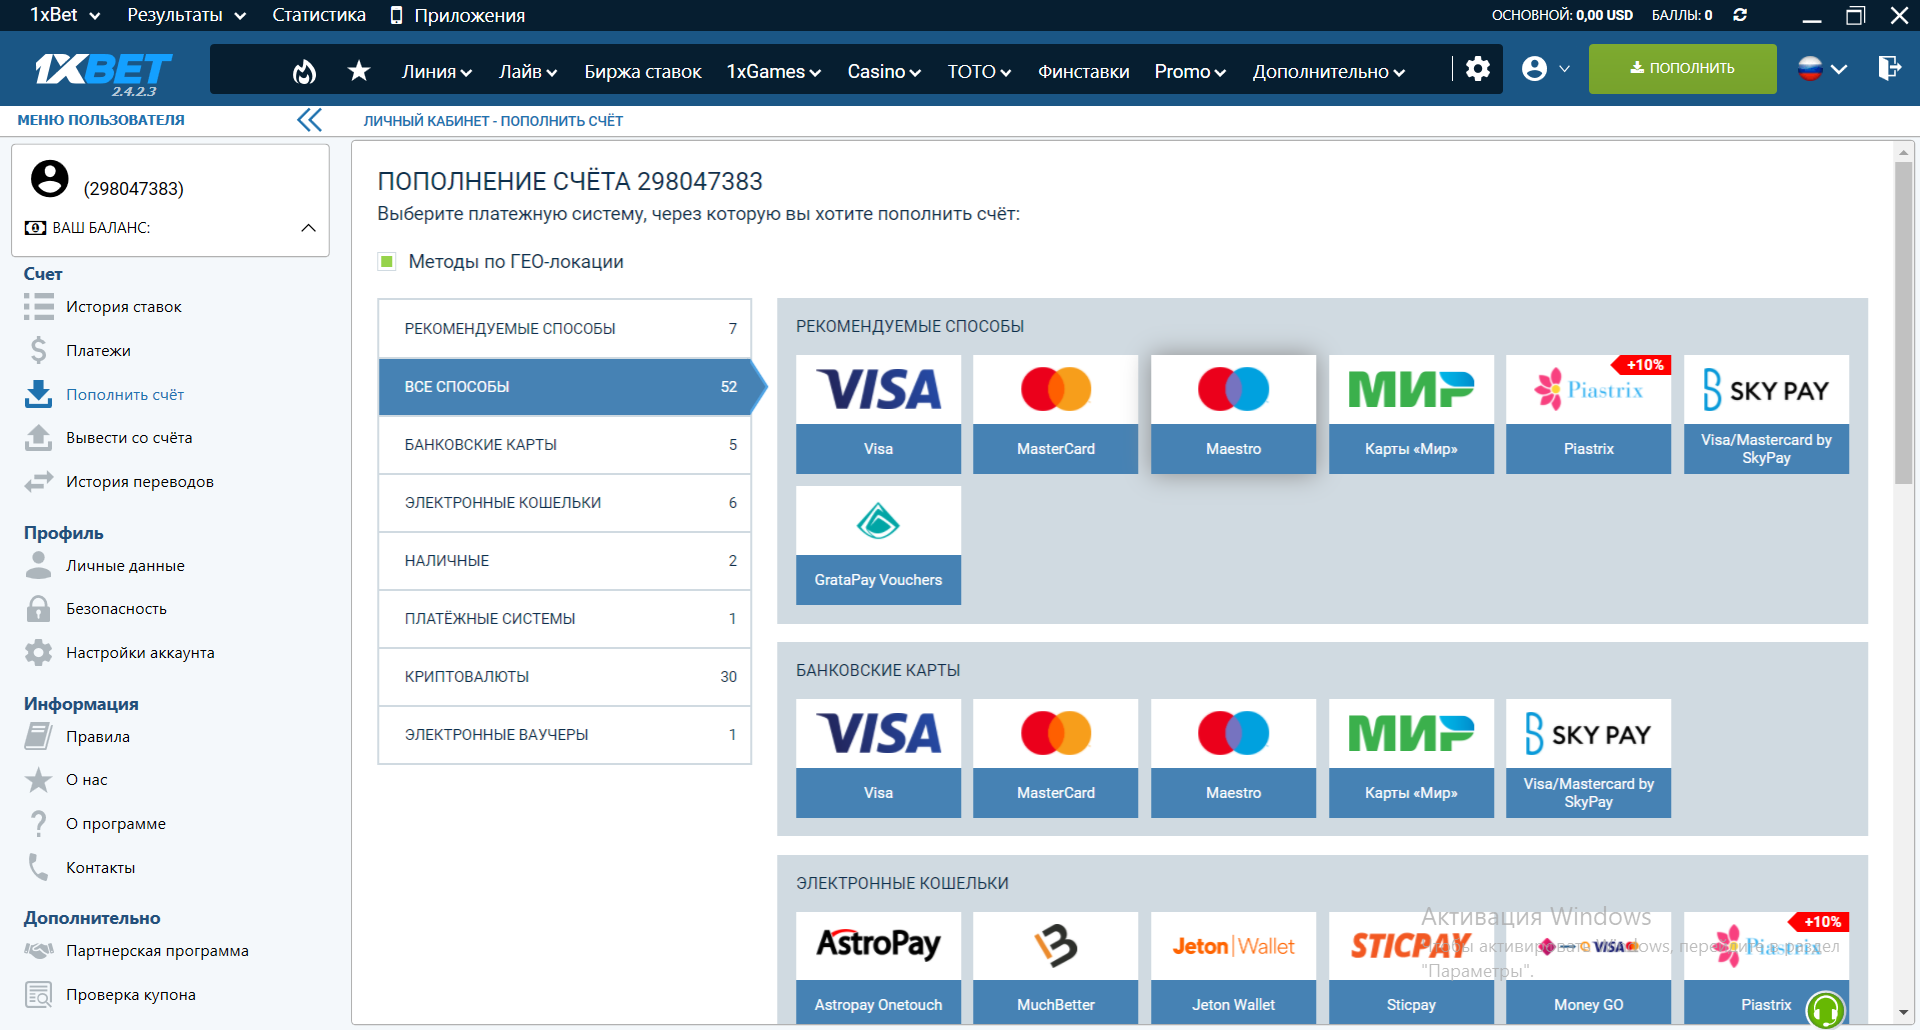Image resolution: width=1924 pixels, height=1030 pixels.
Task: Refresh balance with the circular arrows icon
Action: pos(1740,15)
